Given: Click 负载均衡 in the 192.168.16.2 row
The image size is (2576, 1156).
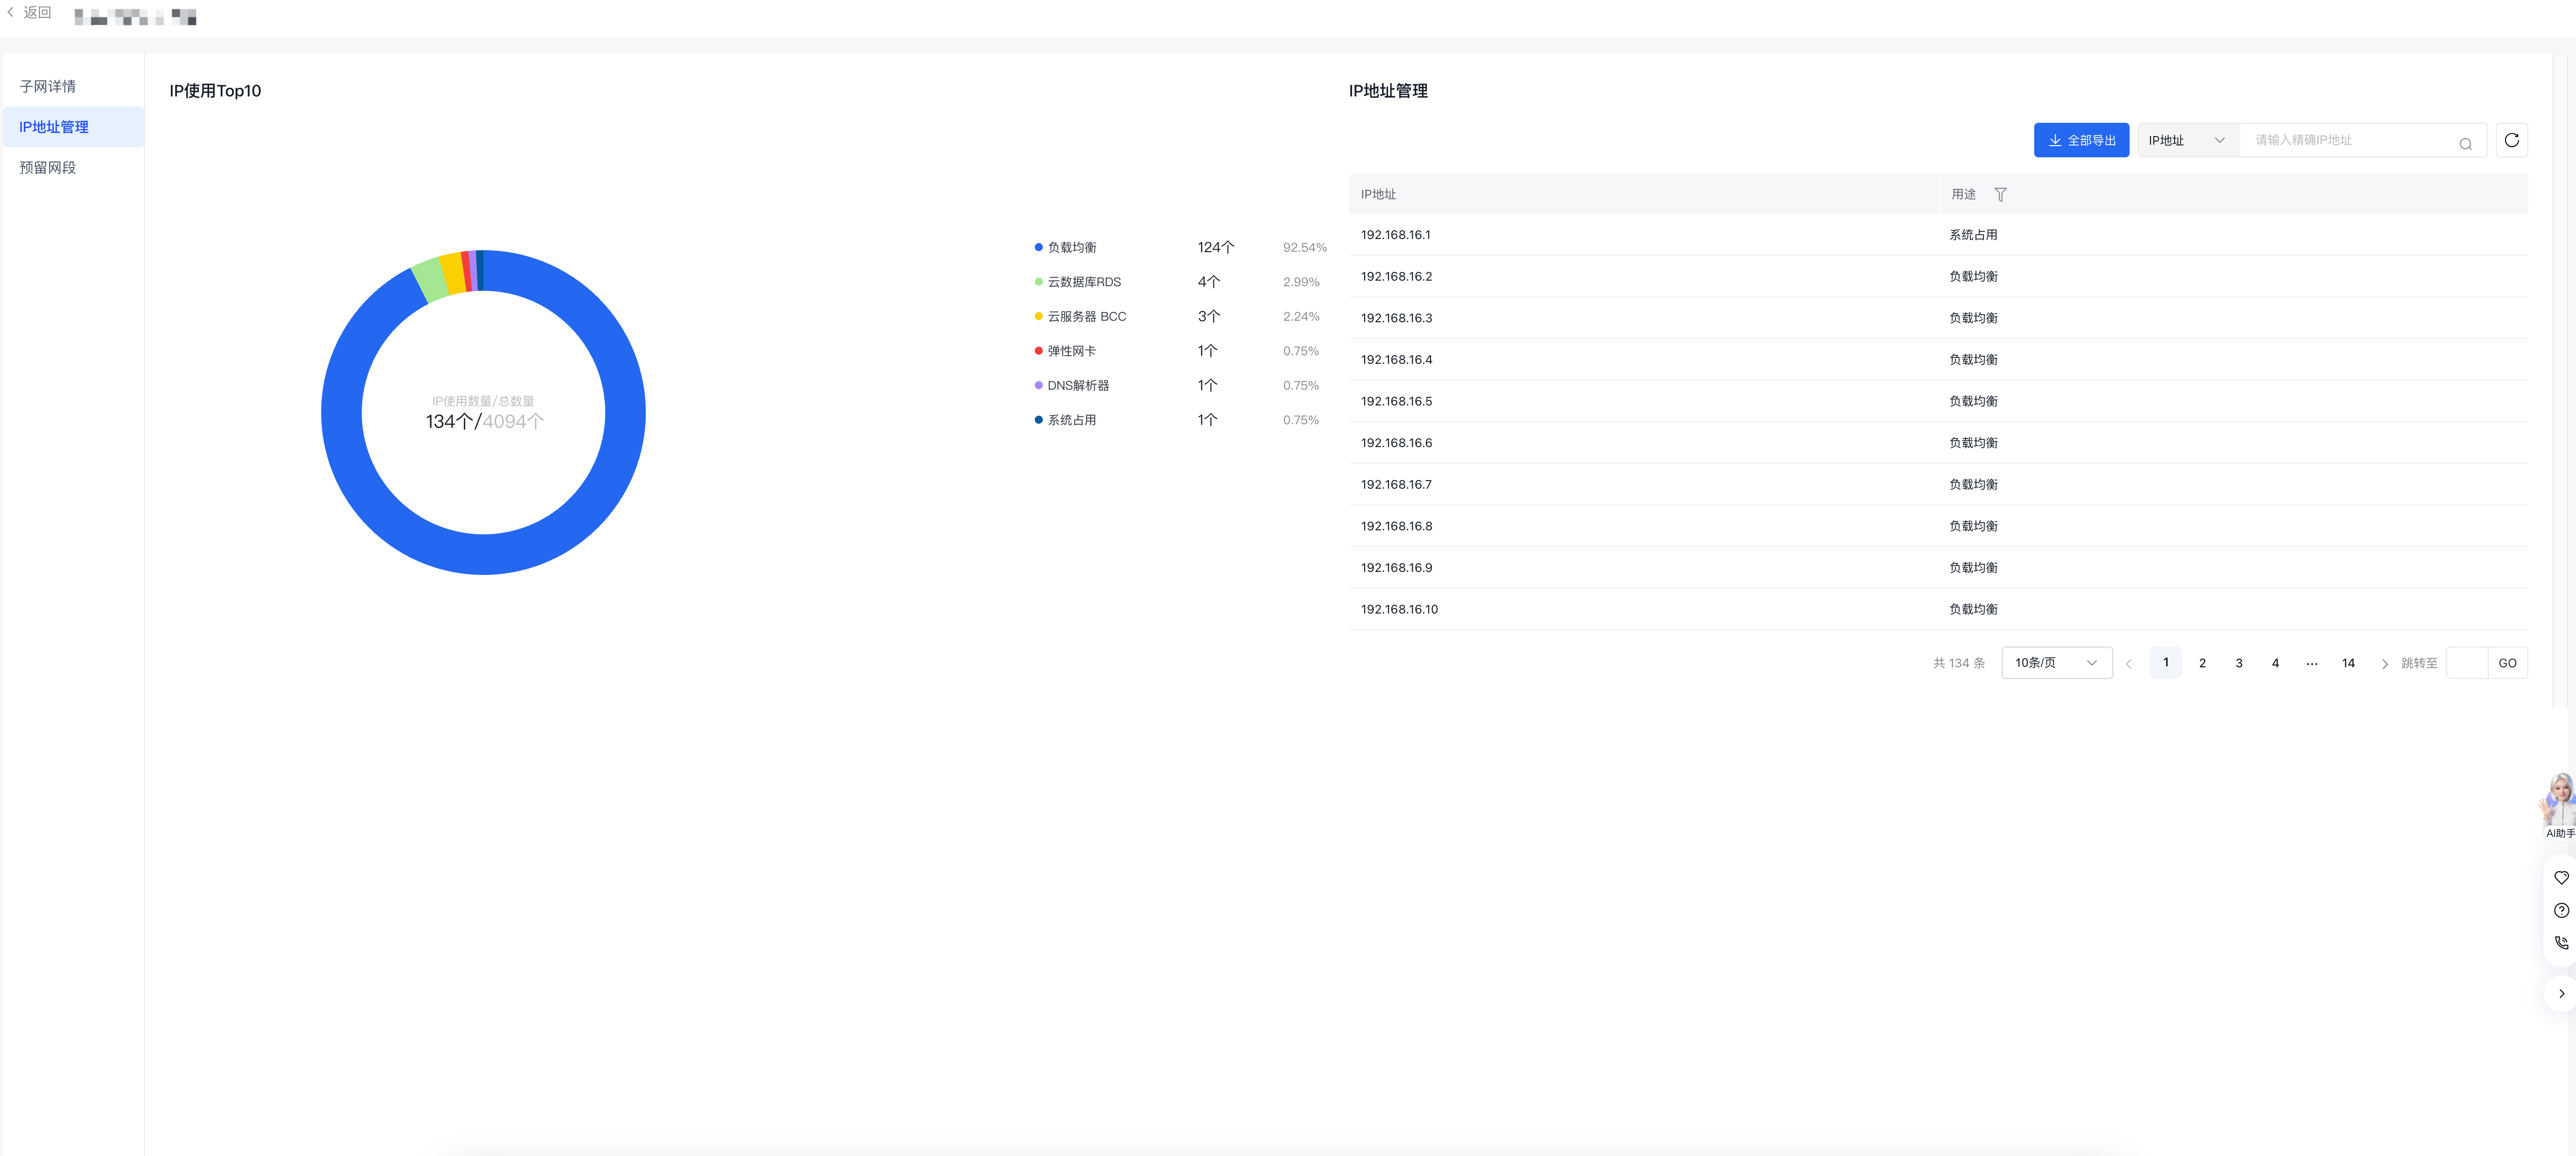Looking at the screenshot, I should (x=1973, y=276).
